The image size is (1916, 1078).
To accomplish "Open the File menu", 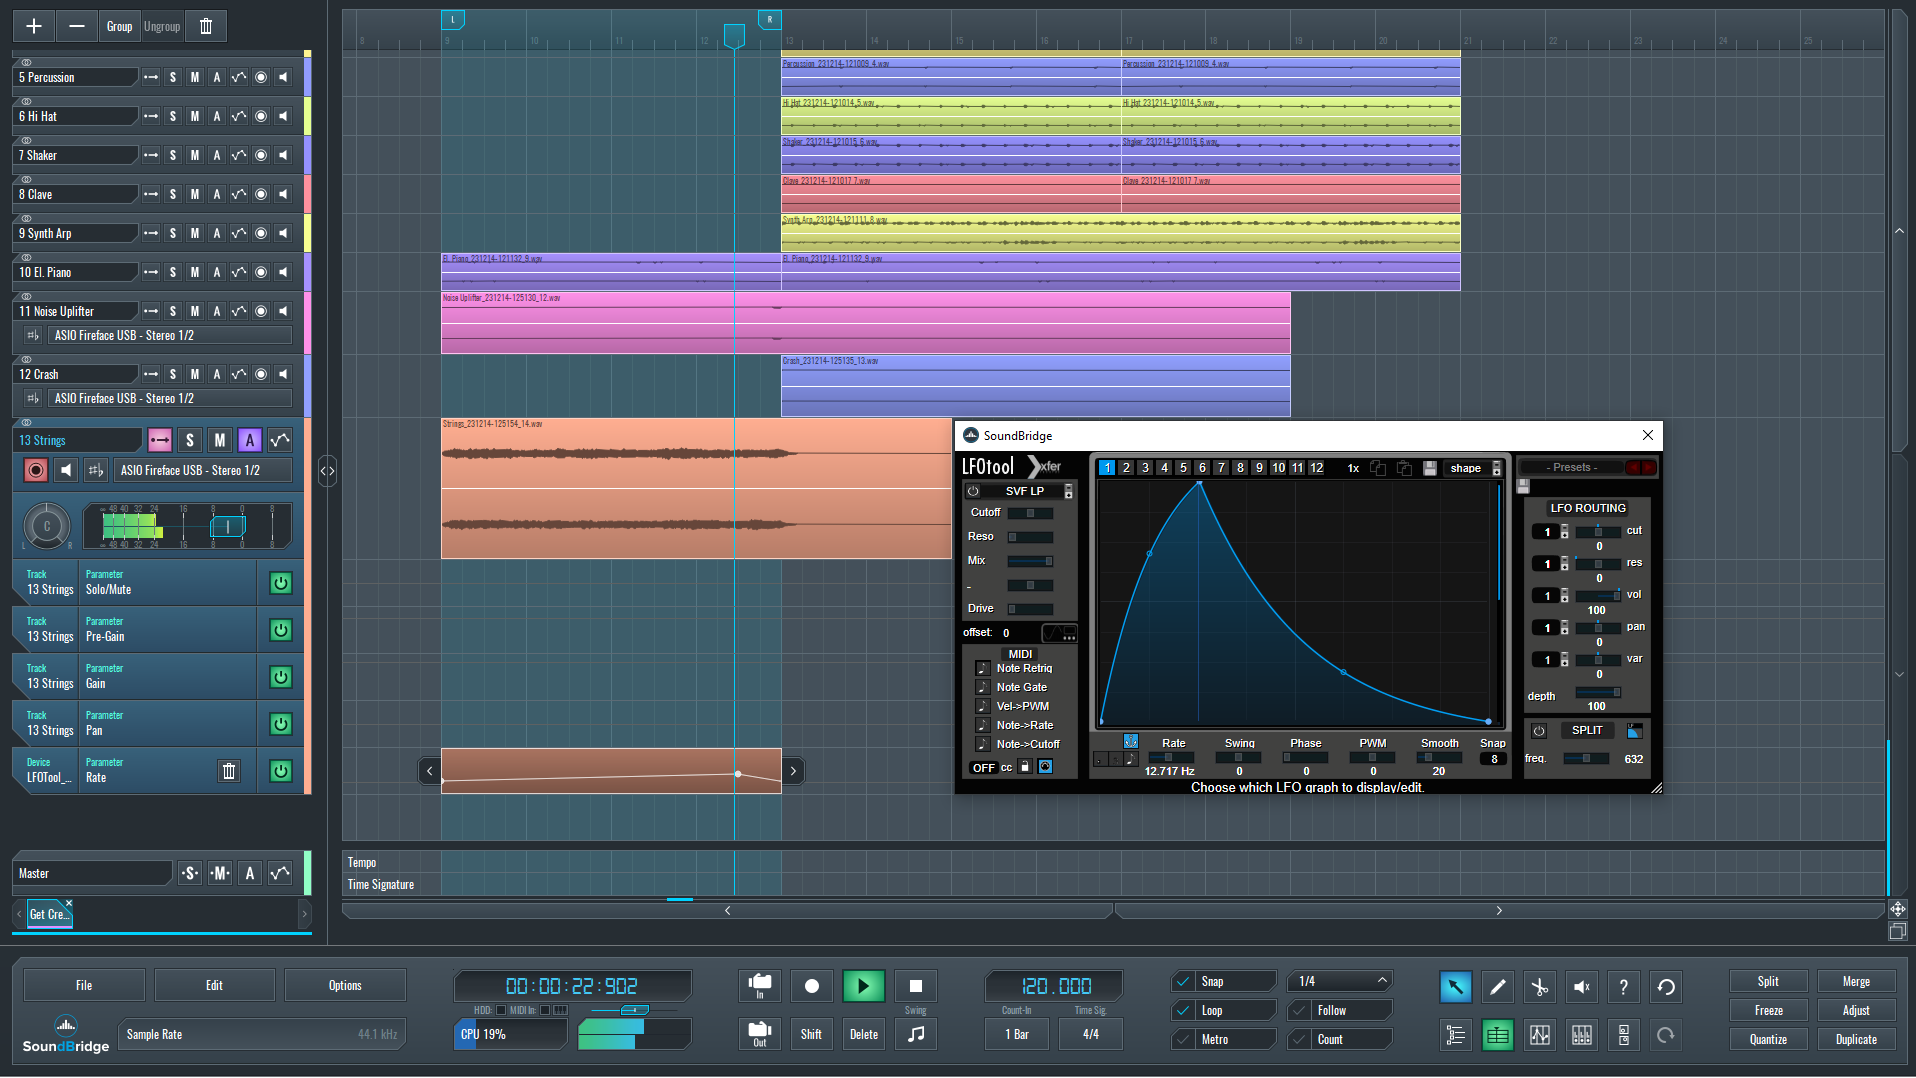I will [x=84, y=985].
